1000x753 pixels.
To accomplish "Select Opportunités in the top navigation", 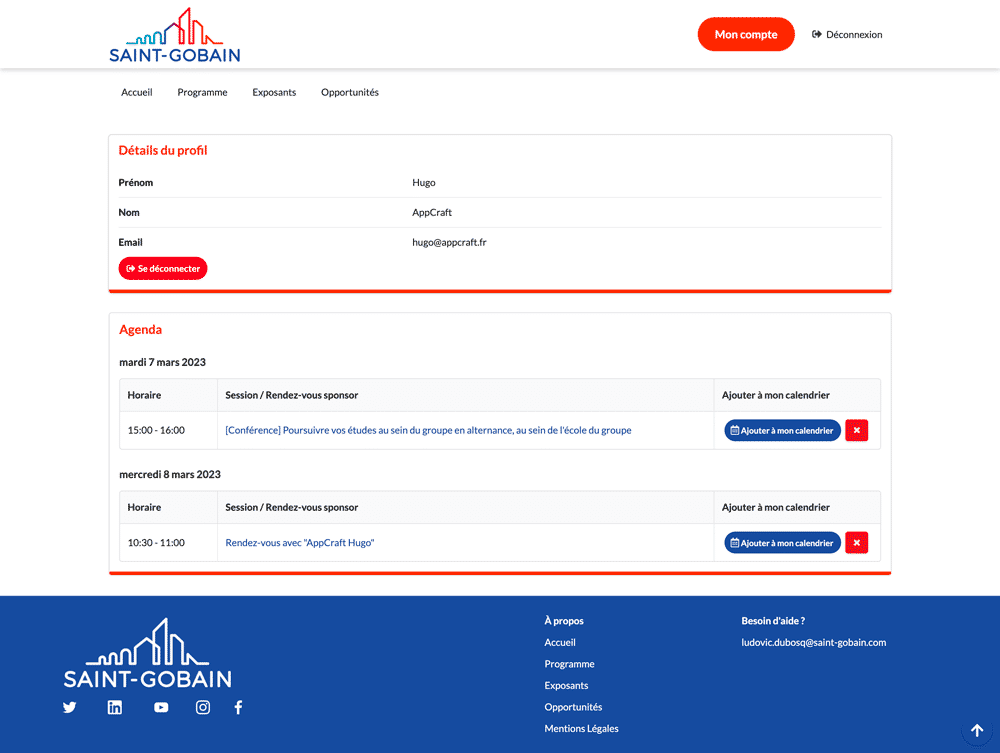I will (350, 92).
